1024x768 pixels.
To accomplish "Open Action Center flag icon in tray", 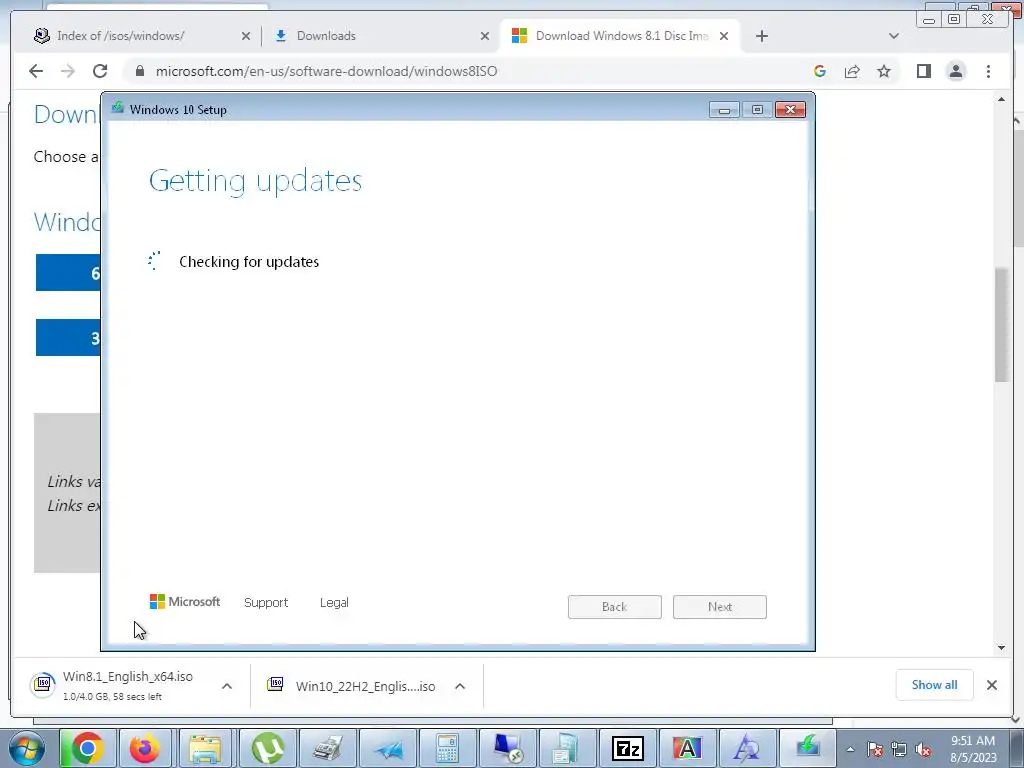I will click(874, 750).
